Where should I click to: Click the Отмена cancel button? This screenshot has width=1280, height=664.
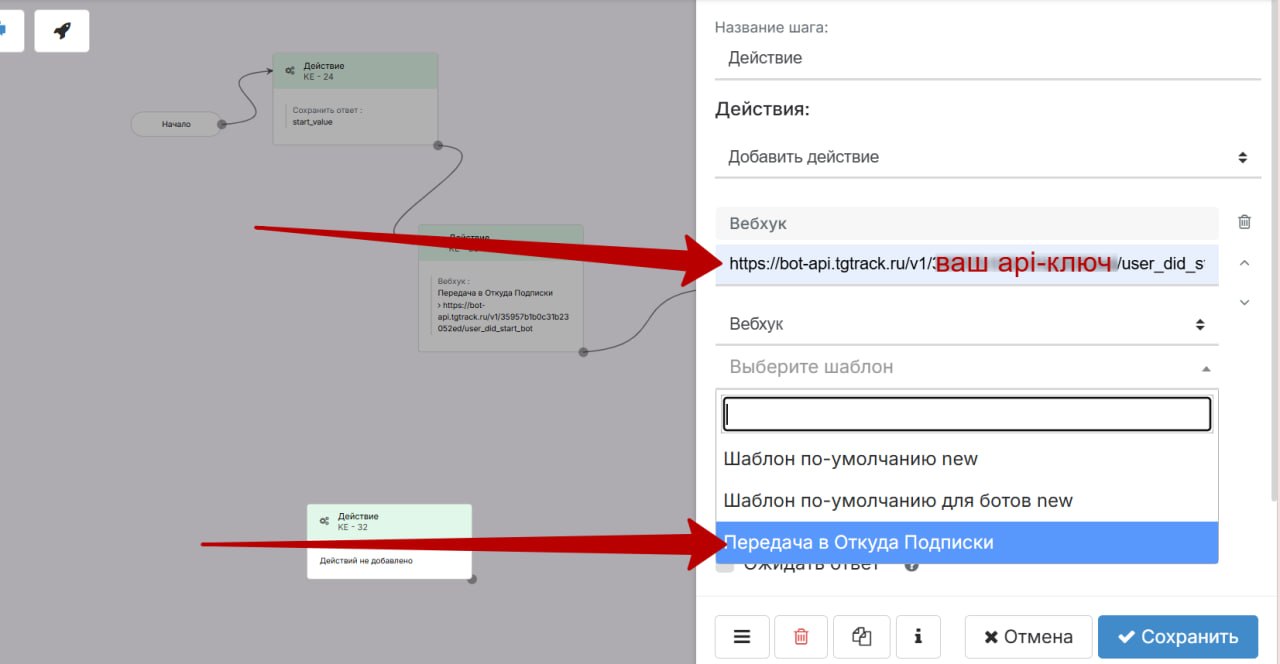pos(1028,636)
